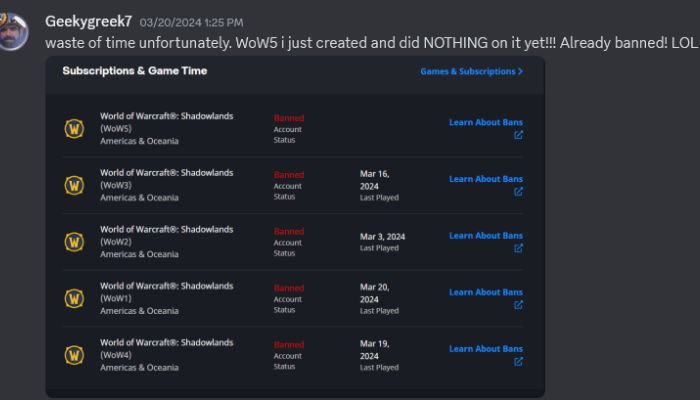Open Learn About Bans for WoW4
This screenshot has width=700, height=400.
485,349
